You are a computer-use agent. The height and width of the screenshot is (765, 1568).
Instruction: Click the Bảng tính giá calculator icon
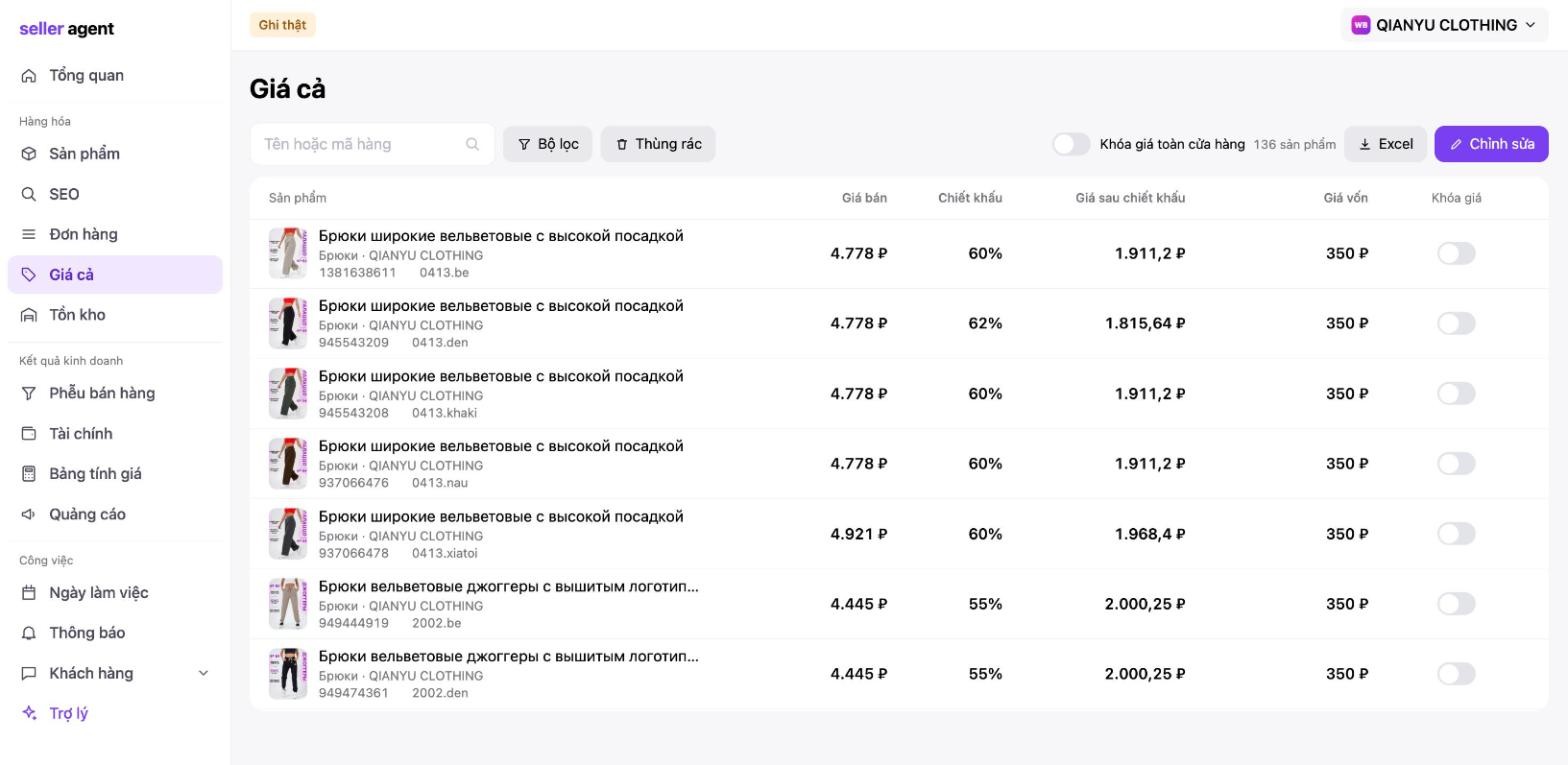29,474
